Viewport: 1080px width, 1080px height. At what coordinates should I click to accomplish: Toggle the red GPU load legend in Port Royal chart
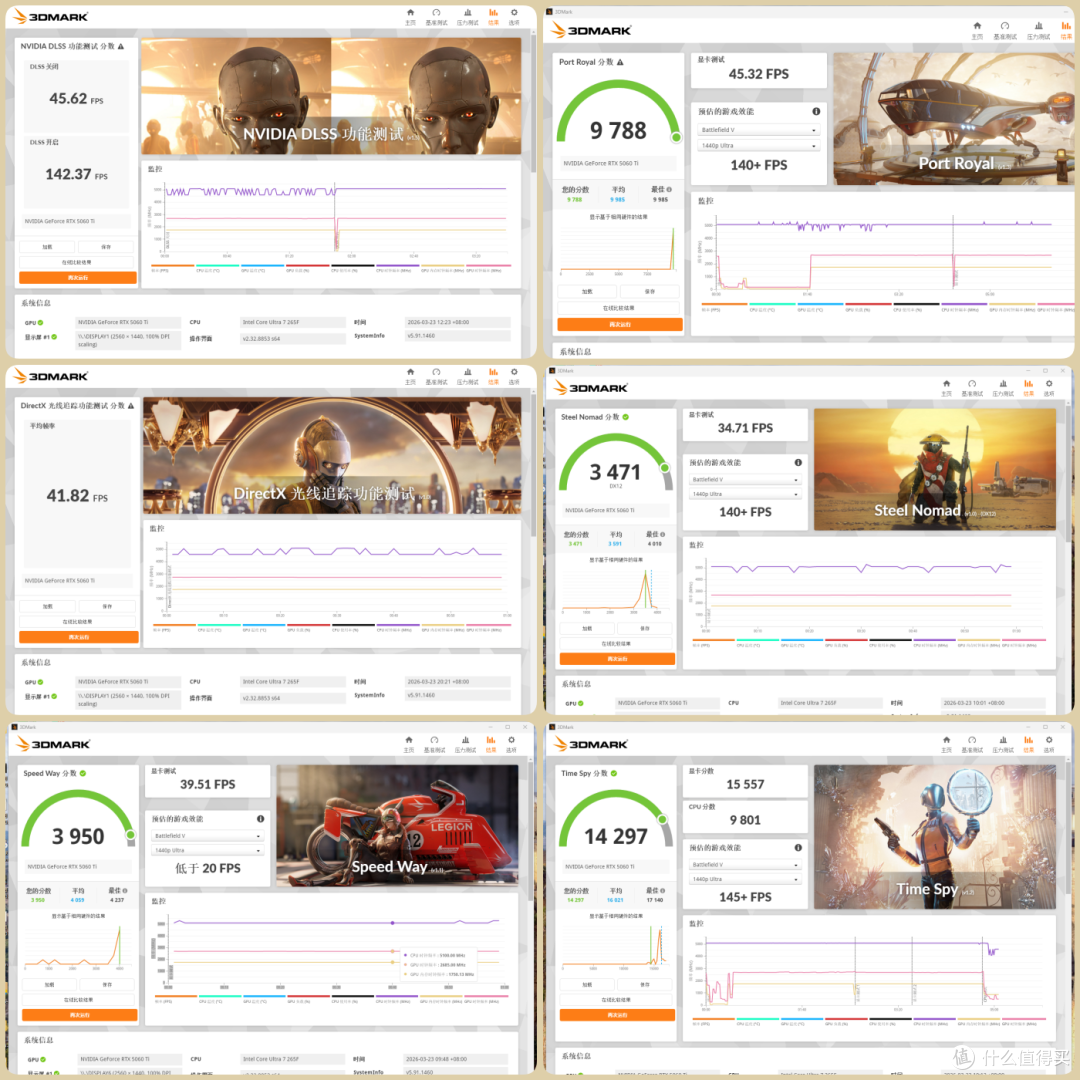click(x=869, y=307)
